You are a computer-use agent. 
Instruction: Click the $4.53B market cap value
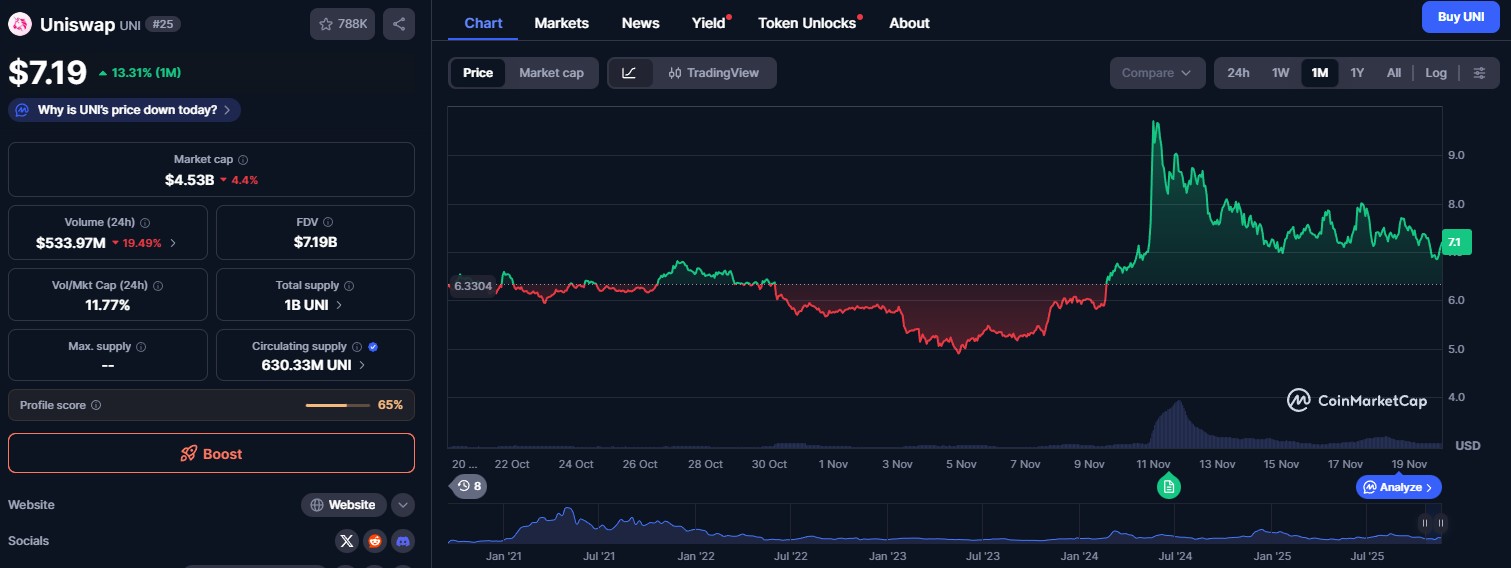click(x=190, y=180)
